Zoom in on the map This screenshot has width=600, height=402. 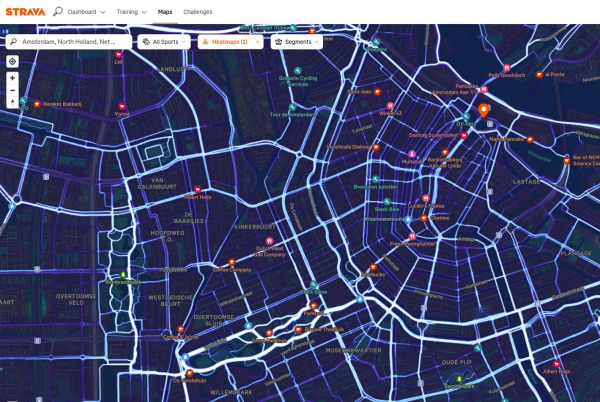pos(12,78)
